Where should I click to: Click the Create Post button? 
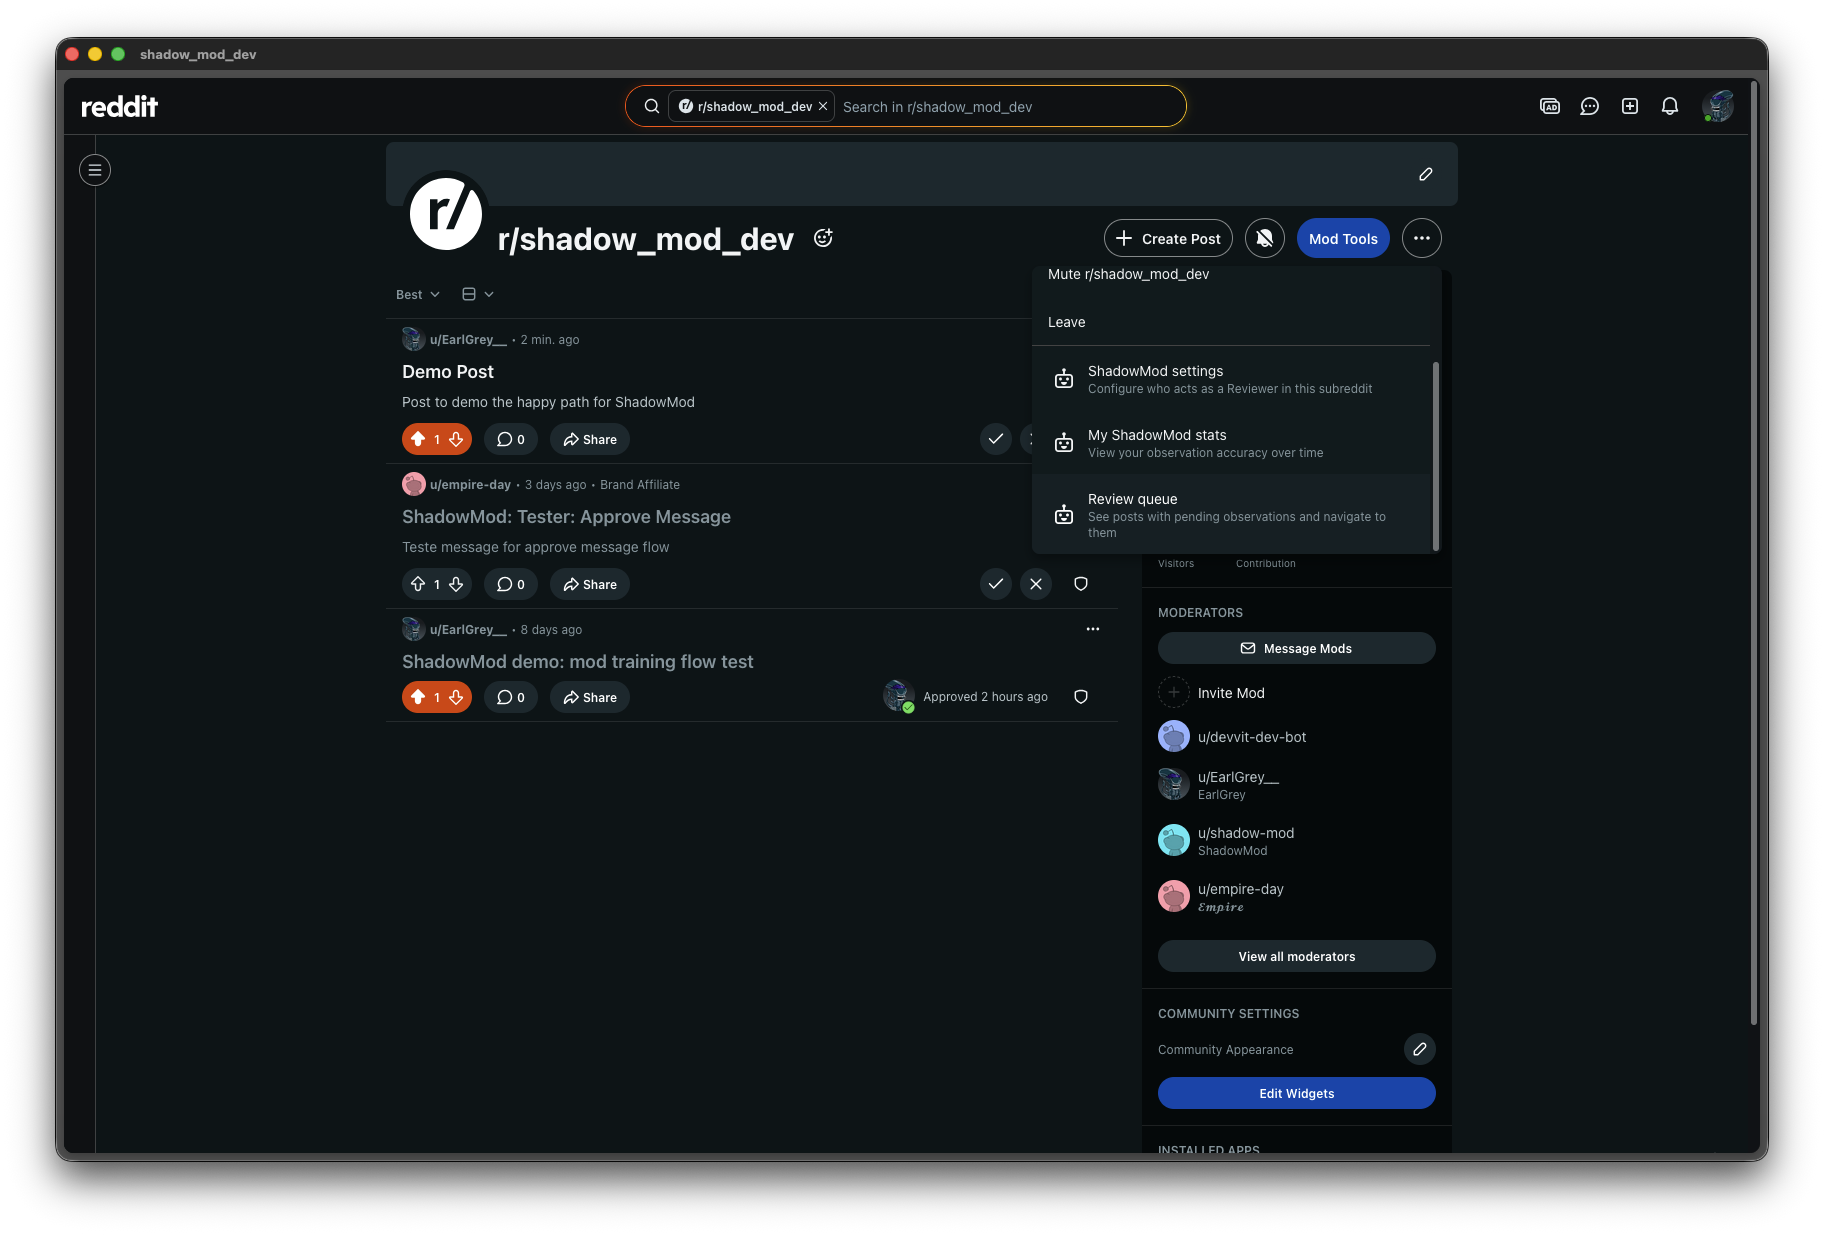(x=1168, y=238)
